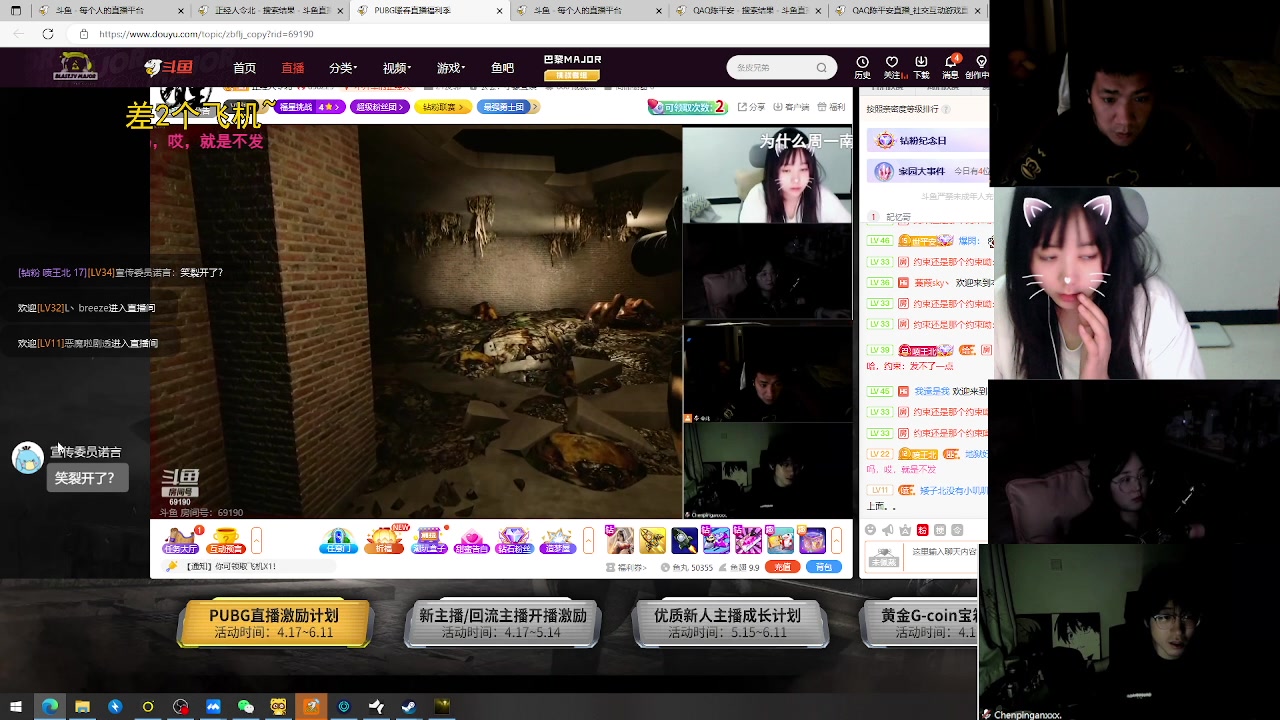Image resolution: width=1280 pixels, height=720 pixels.
Task: Open the 历史 history icon
Action: tap(862, 67)
